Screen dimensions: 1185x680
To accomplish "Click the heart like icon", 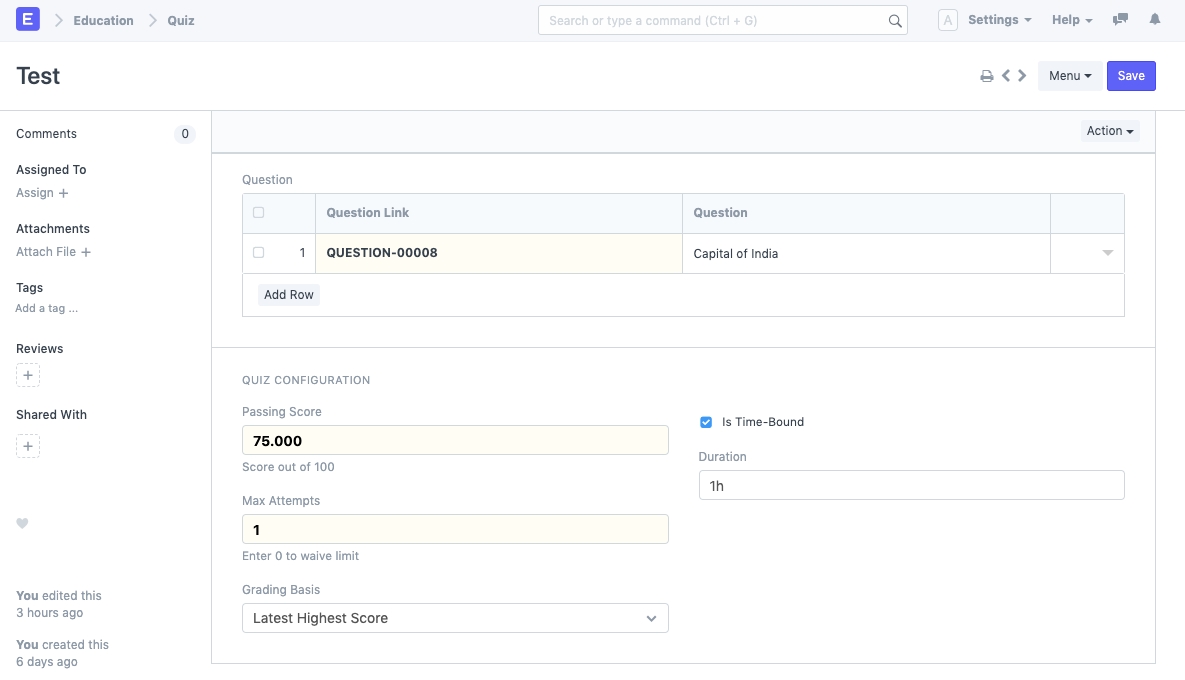I will [22, 523].
